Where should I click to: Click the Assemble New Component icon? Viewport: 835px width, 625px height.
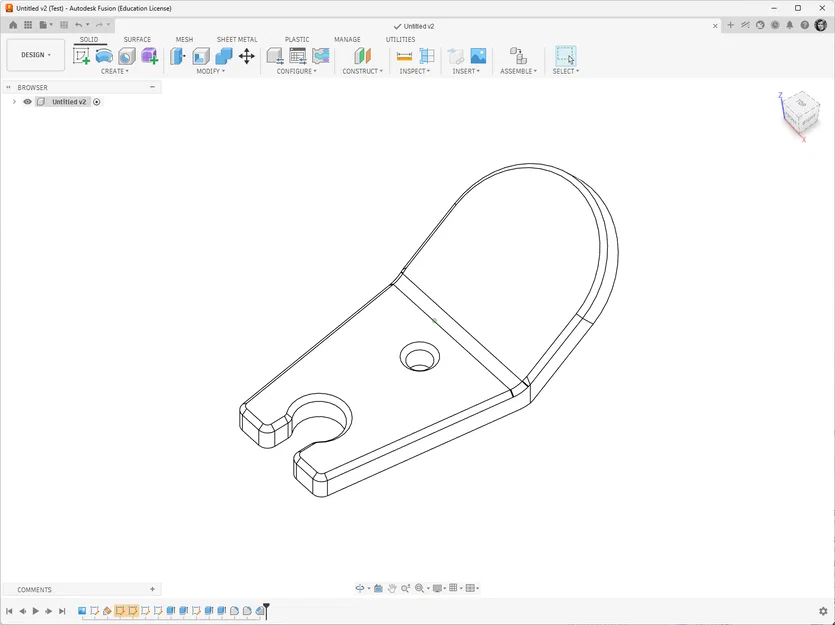pos(518,56)
